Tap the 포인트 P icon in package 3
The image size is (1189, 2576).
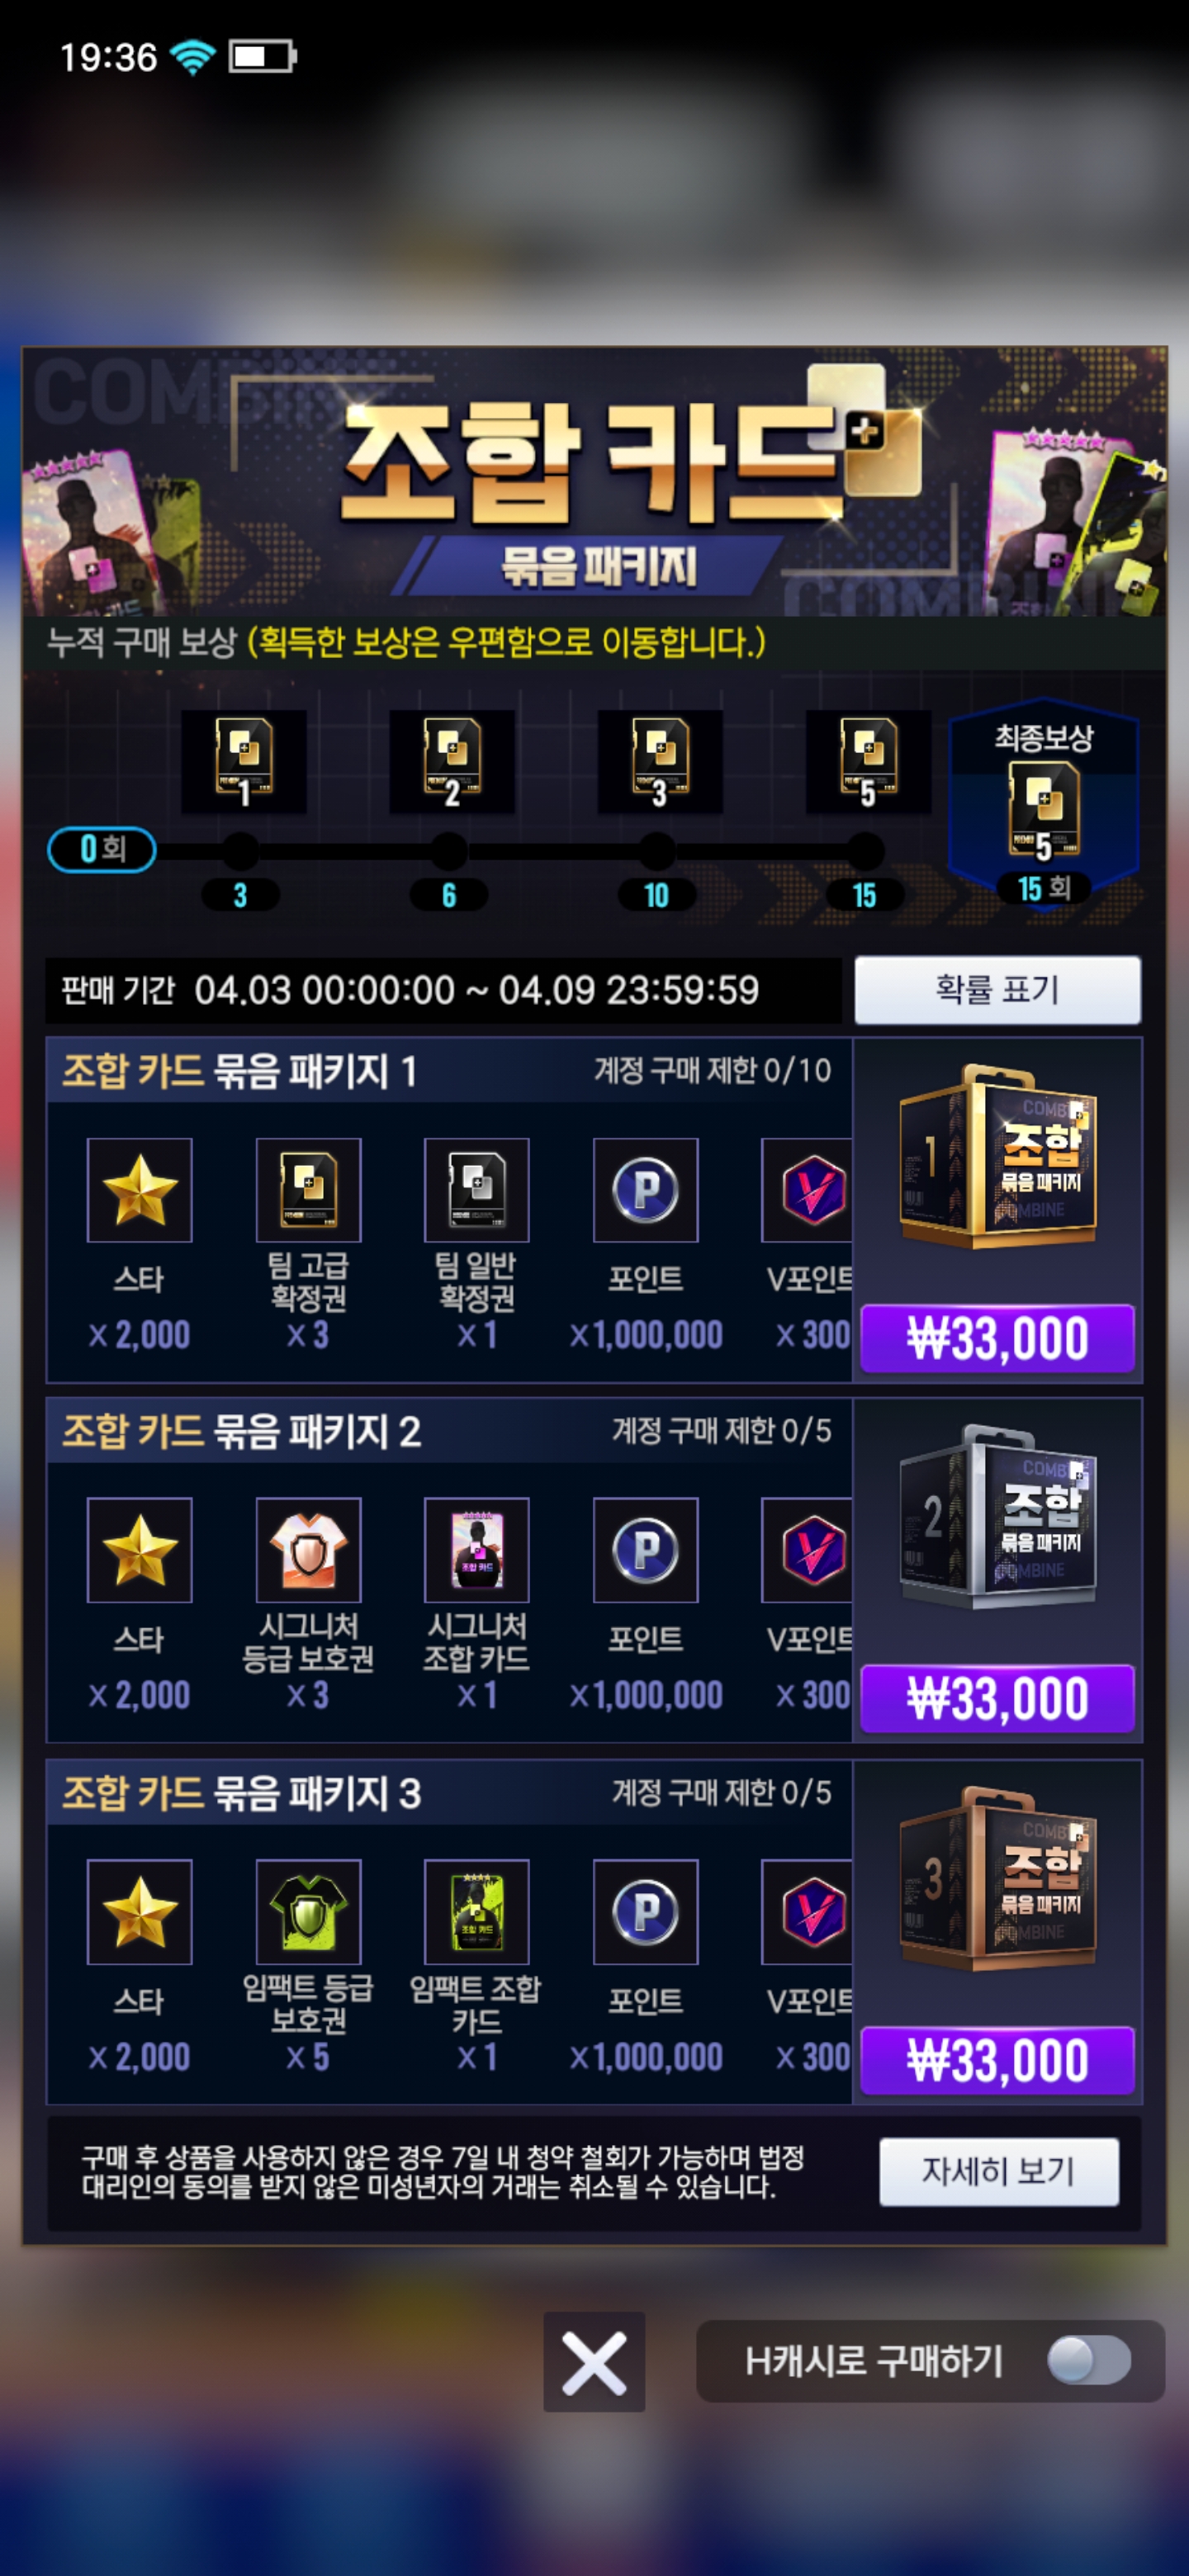[646, 1912]
